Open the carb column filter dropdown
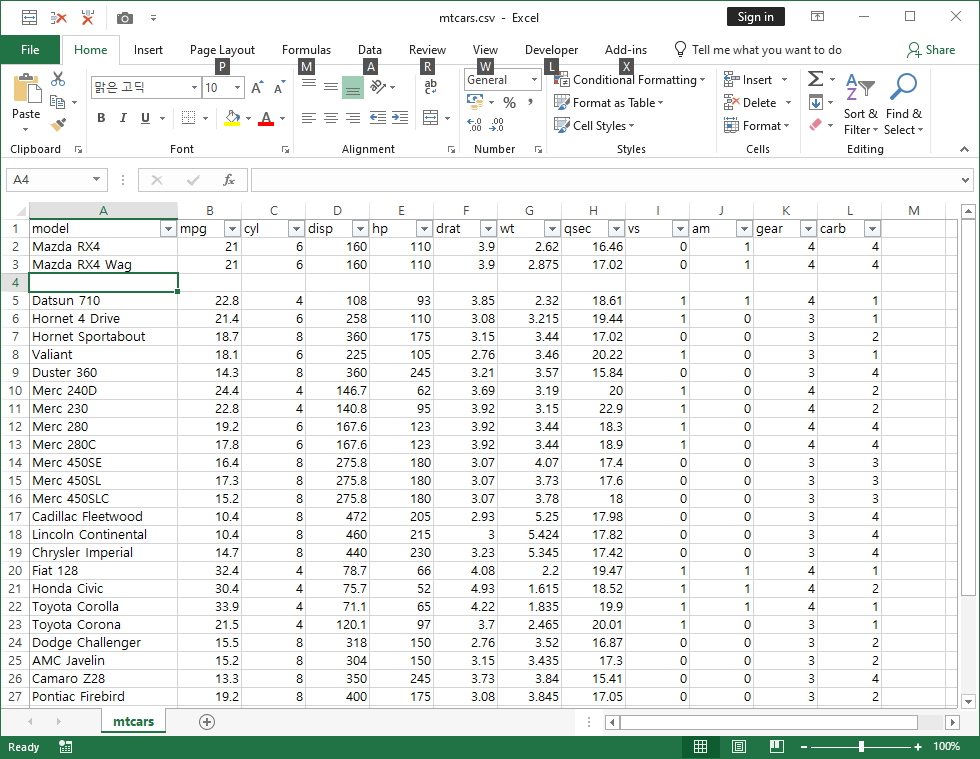 click(872, 229)
